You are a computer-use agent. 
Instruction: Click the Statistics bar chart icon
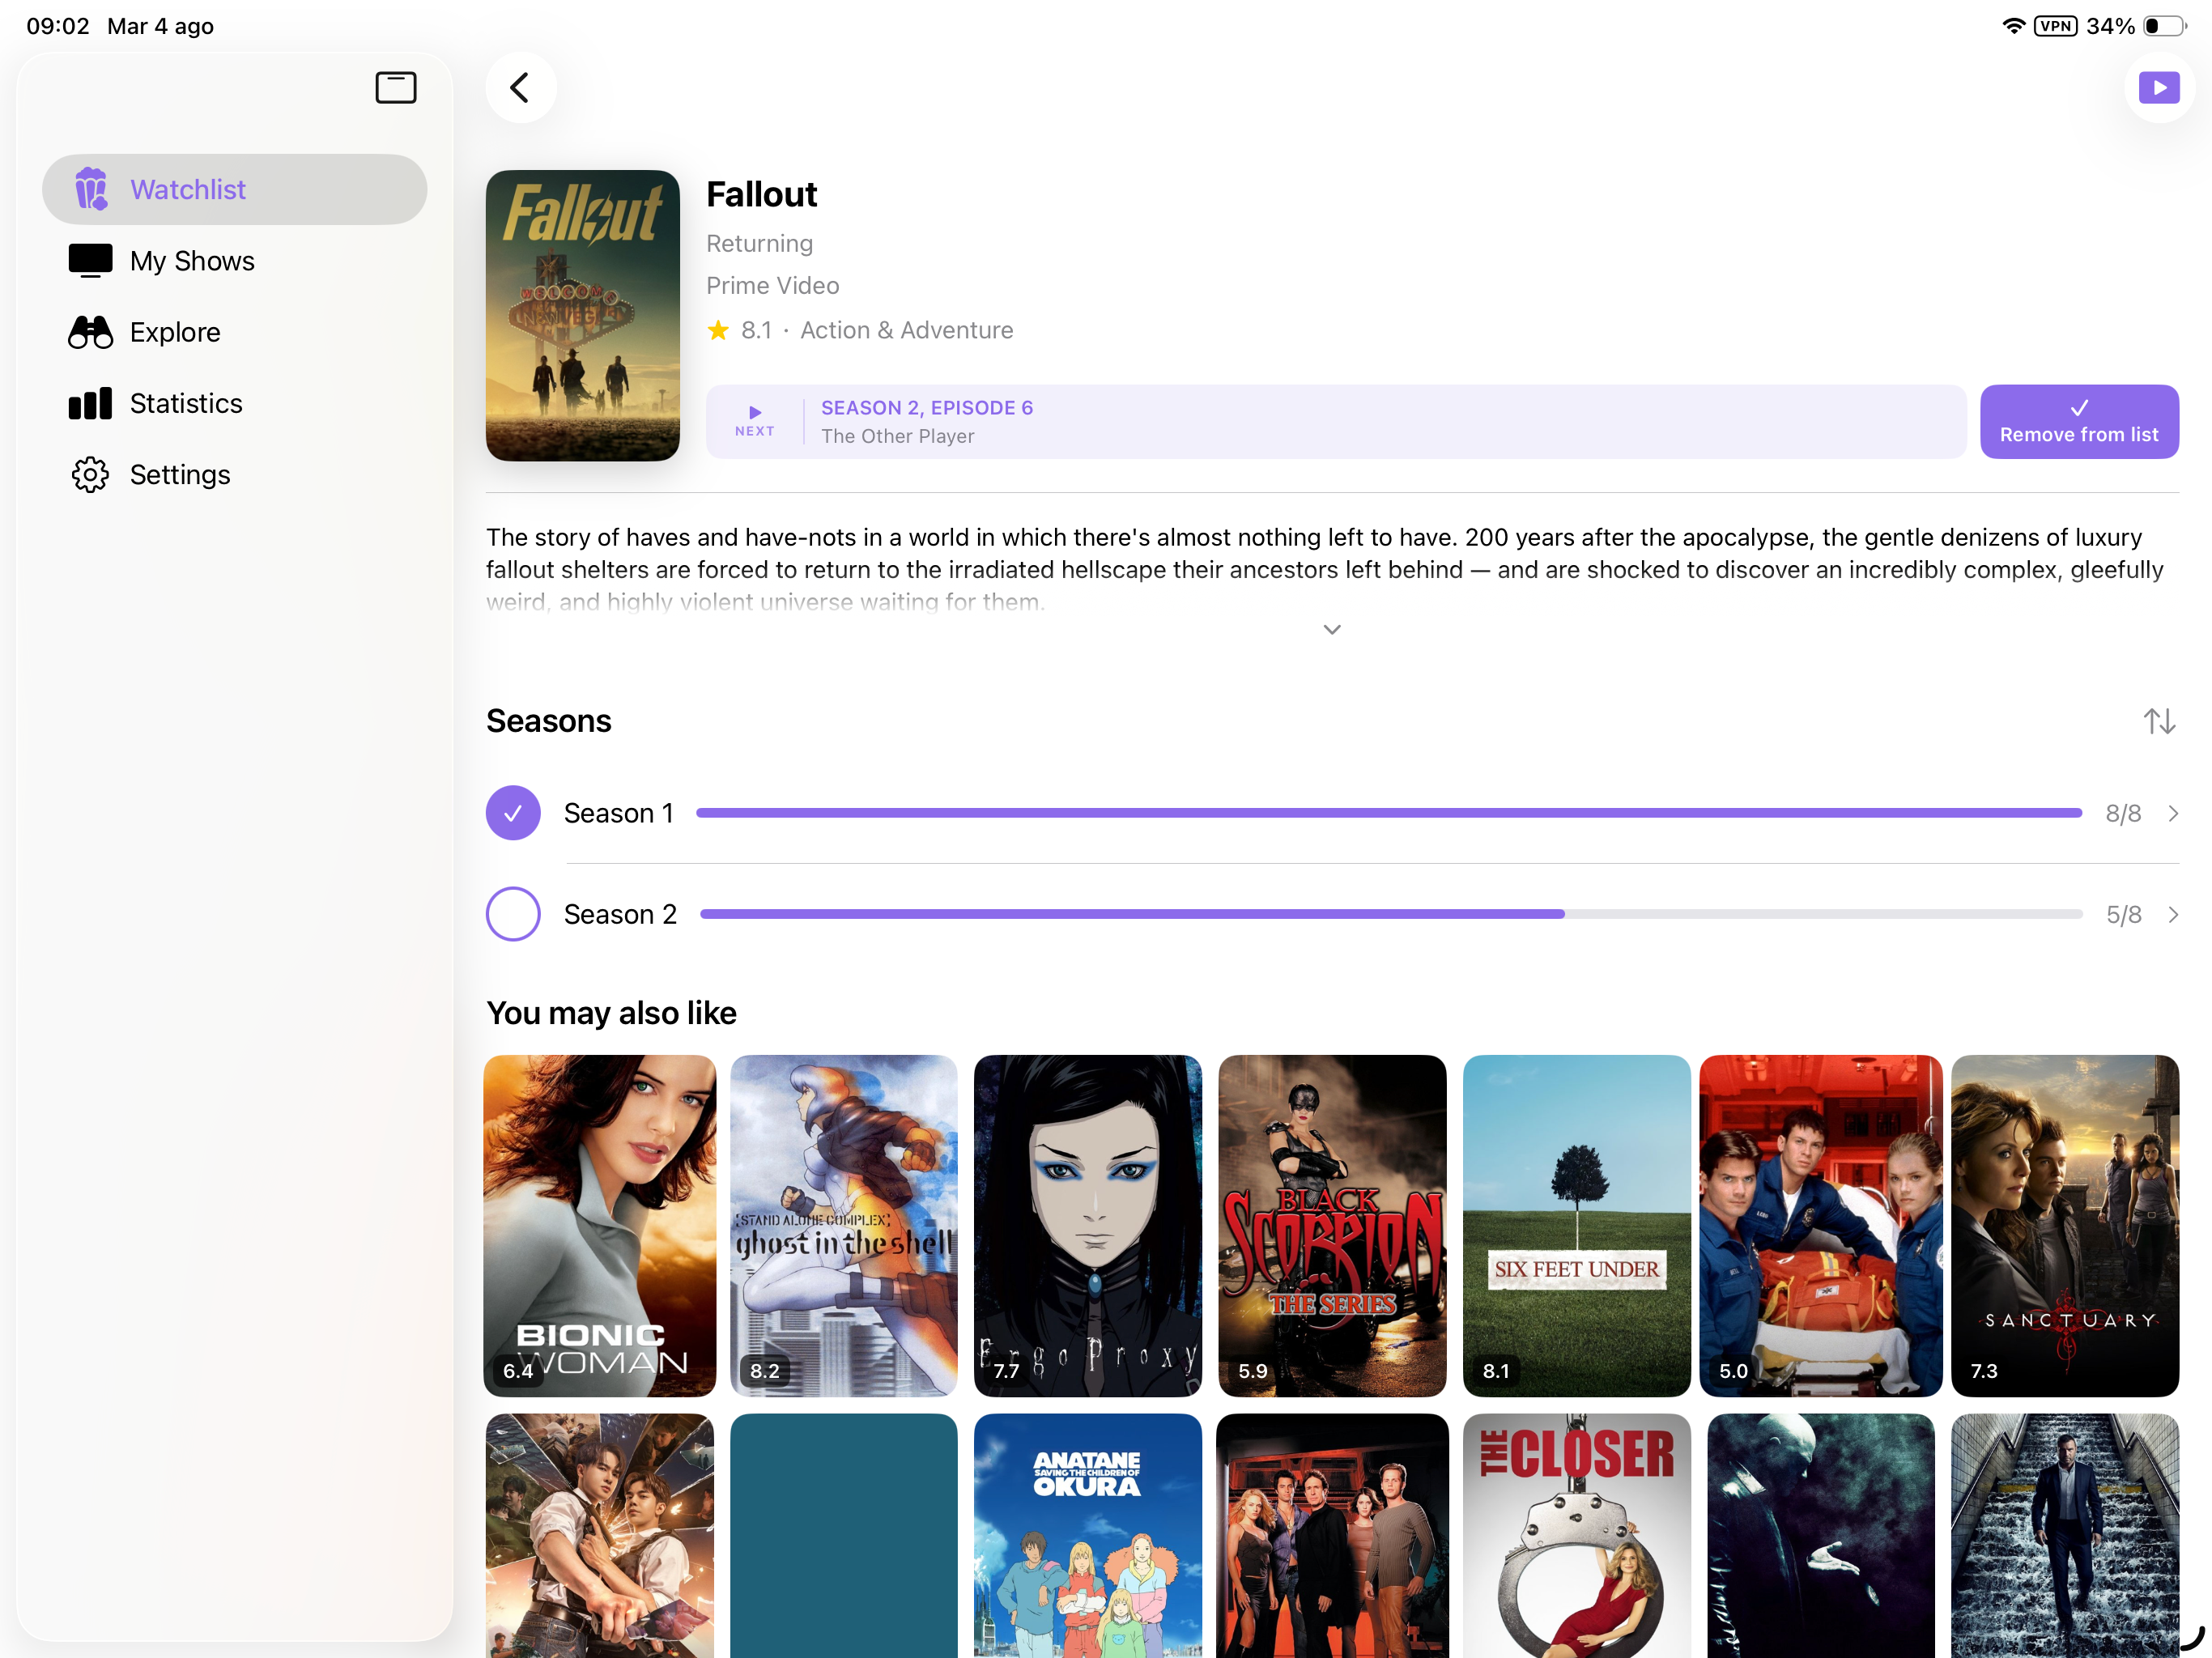91,403
